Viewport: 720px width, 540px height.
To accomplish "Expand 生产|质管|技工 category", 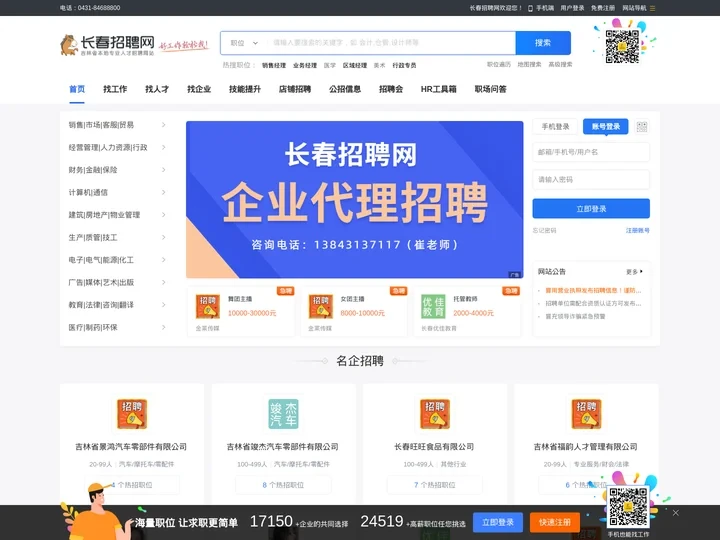I will coord(117,237).
